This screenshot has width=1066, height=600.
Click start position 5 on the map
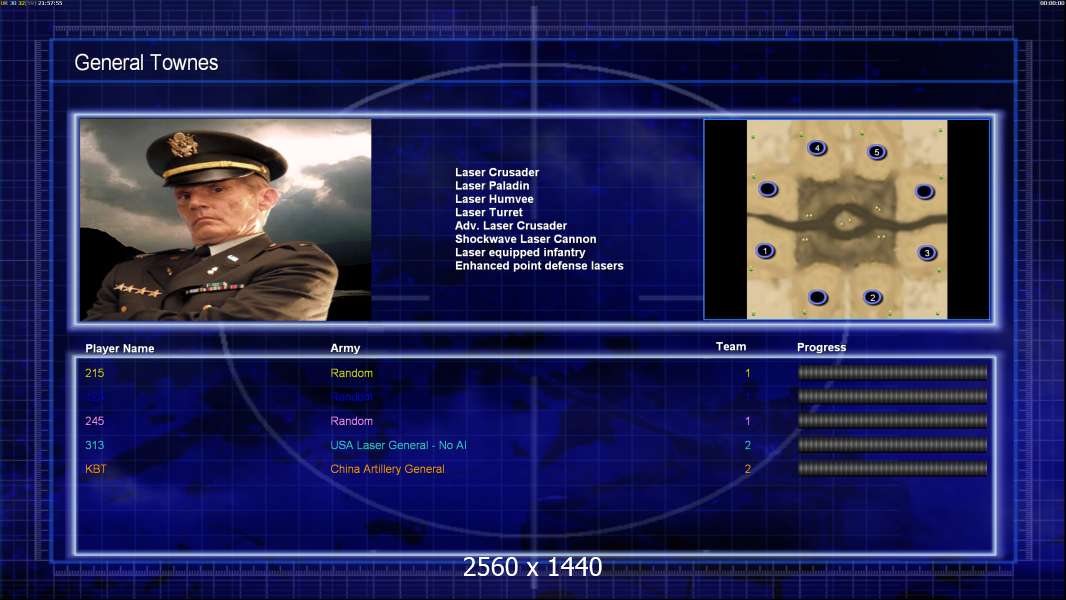click(877, 152)
